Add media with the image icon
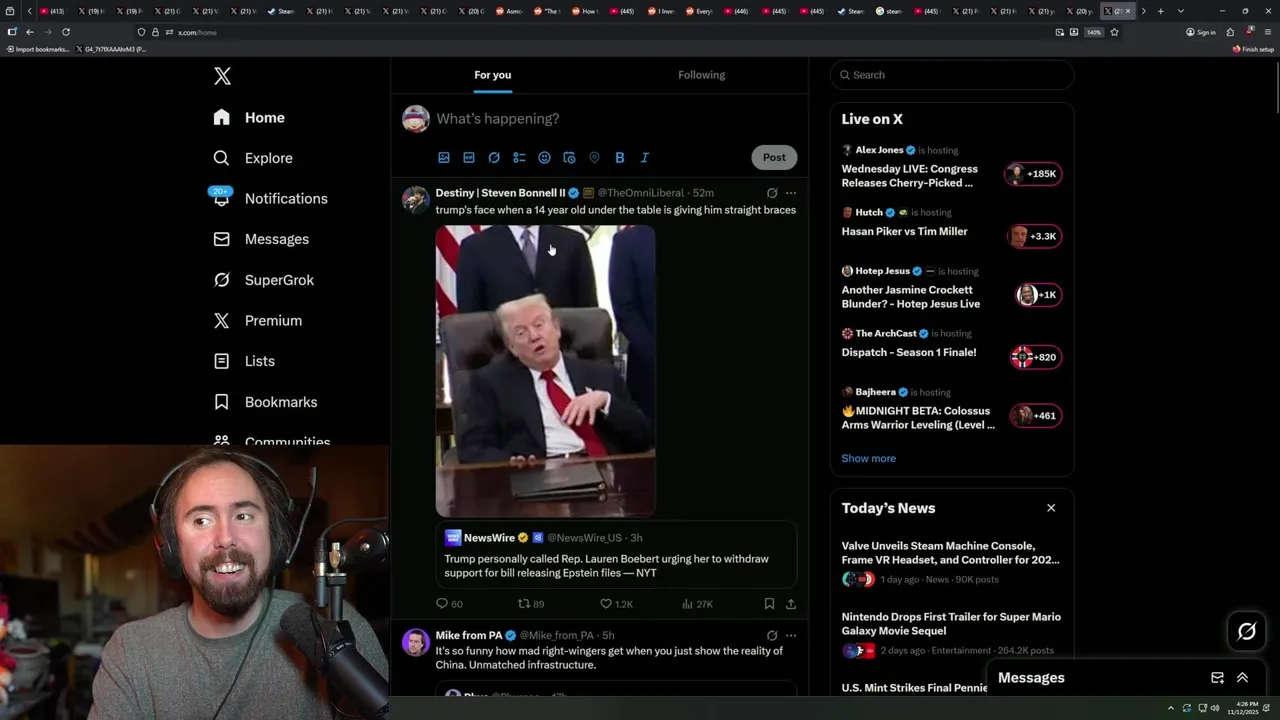1280x720 pixels. 444,157
